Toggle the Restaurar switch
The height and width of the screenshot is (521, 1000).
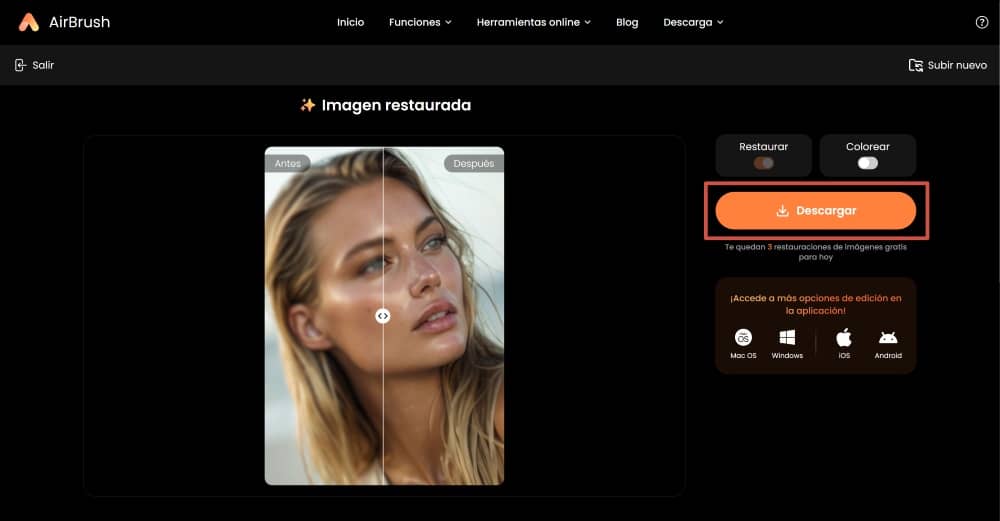(x=763, y=163)
